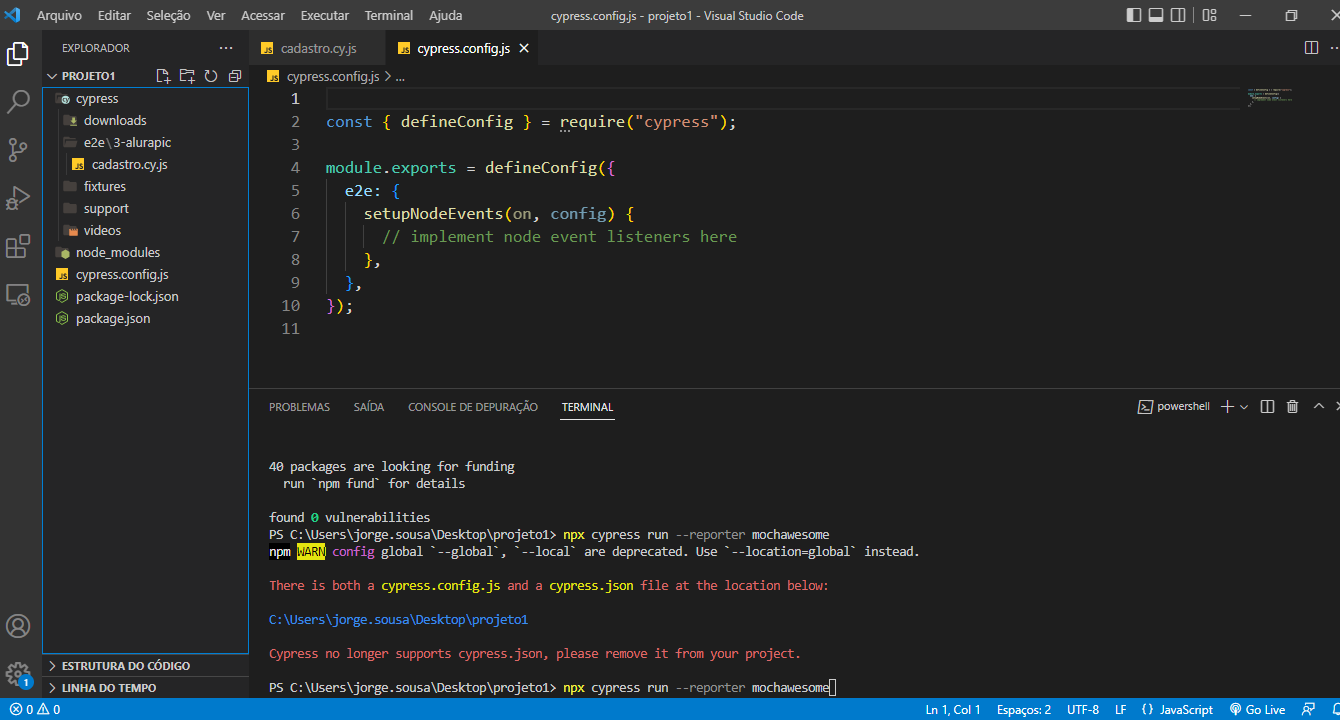Open package-lock.json in file tree
Viewport: 1340px width, 720px height.
point(145,296)
